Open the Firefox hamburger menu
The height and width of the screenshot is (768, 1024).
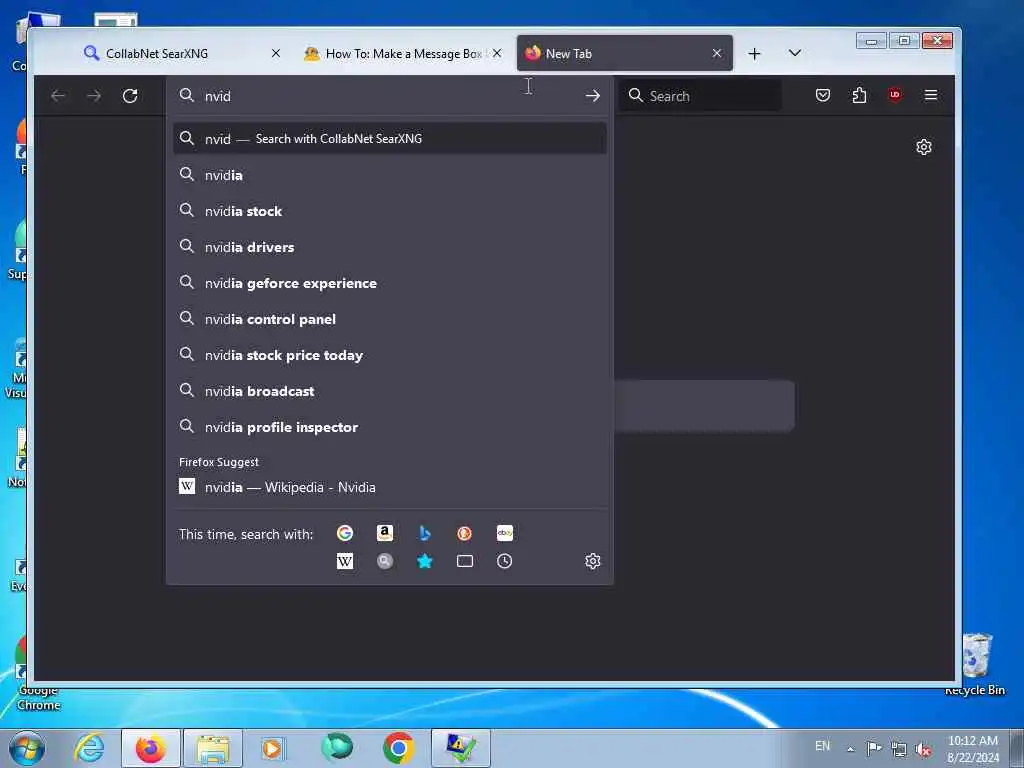click(931, 95)
